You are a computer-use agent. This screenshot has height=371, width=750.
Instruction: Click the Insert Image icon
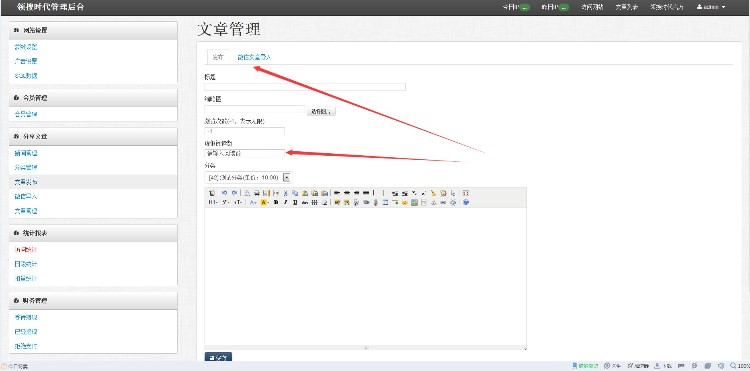coord(337,202)
